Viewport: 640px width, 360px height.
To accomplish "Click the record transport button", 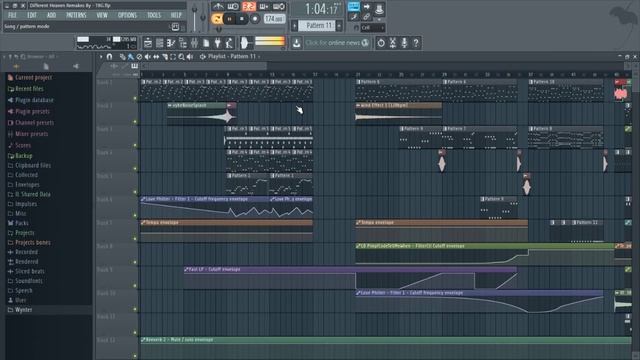I will [x=255, y=19].
